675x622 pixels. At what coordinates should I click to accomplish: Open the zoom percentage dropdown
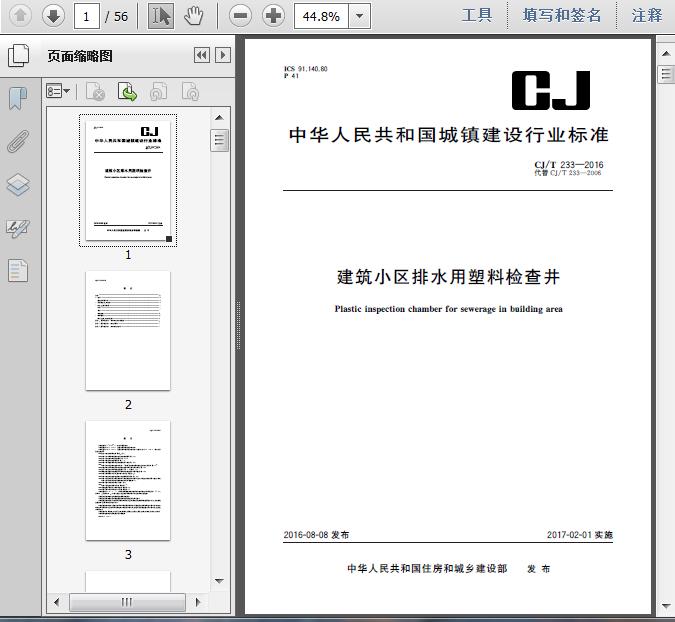click(359, 15)
